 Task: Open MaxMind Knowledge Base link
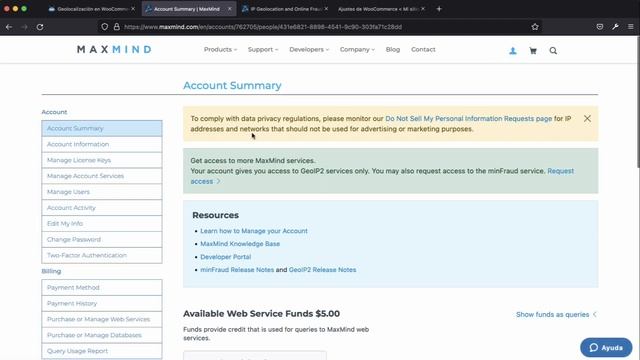point(240,244)
